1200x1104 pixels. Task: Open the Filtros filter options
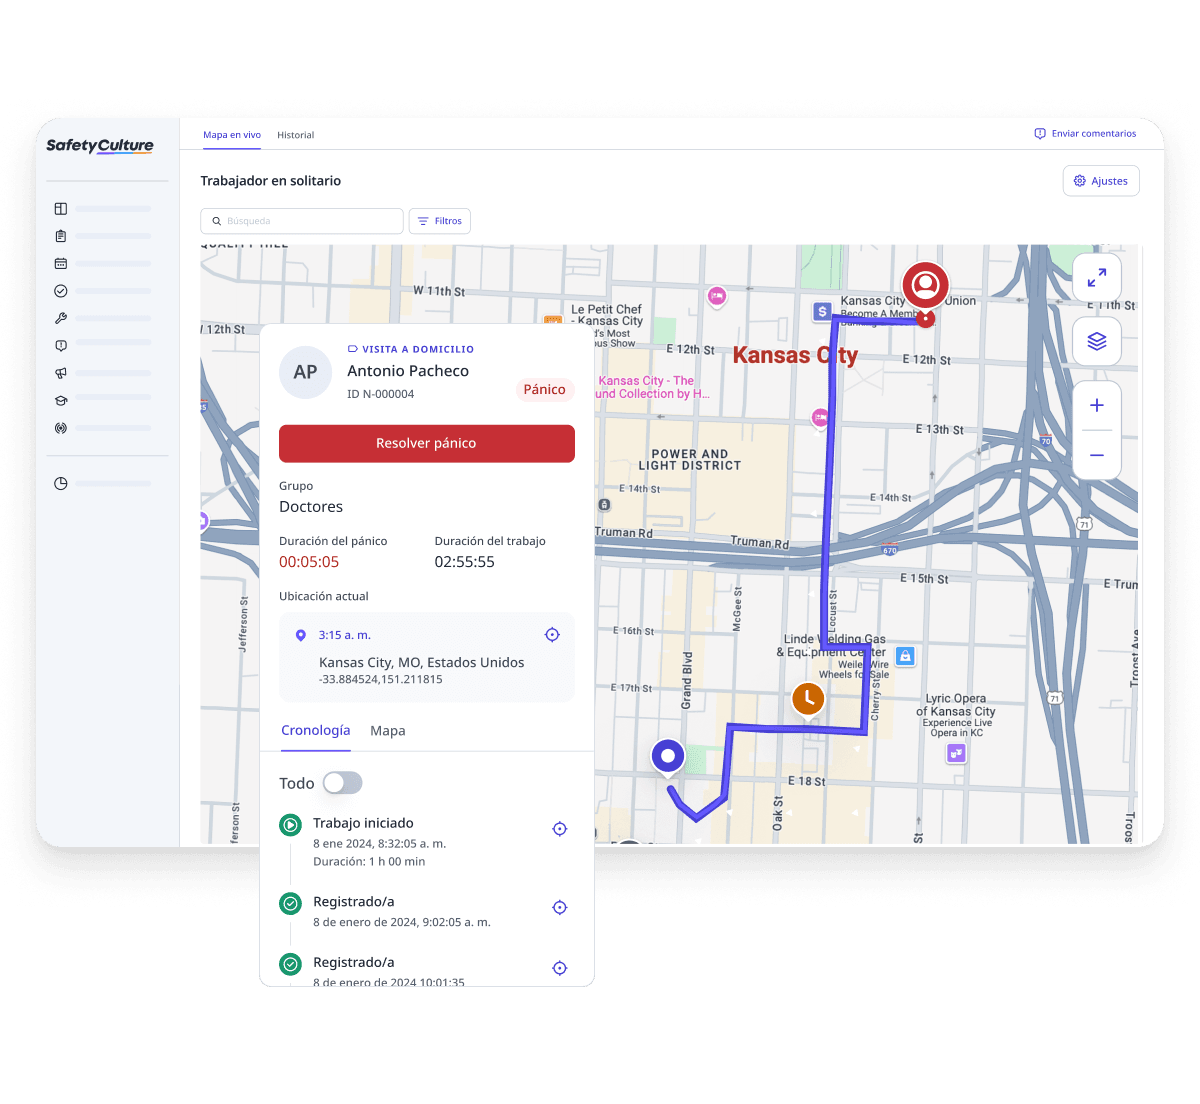(x=439, y=221)
